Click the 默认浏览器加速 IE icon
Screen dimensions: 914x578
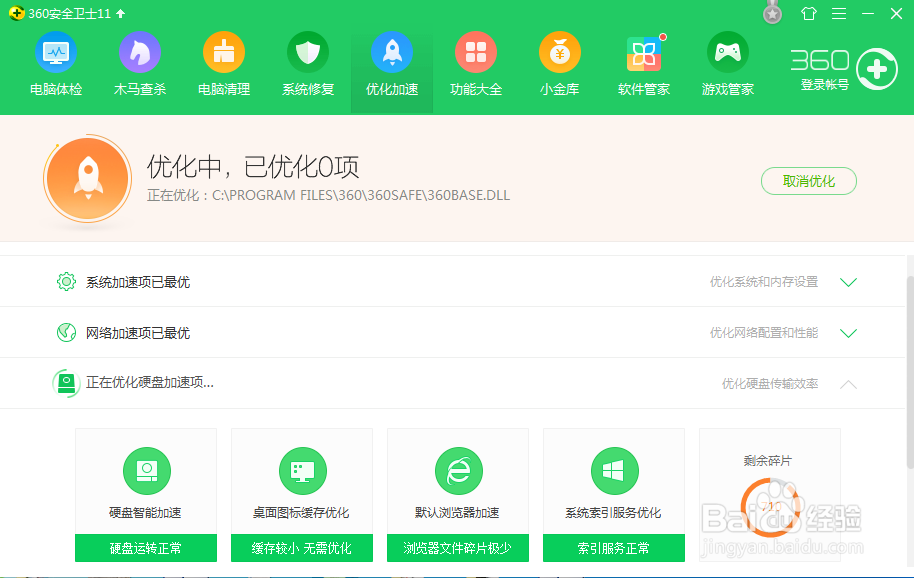(x=459, y=471)
